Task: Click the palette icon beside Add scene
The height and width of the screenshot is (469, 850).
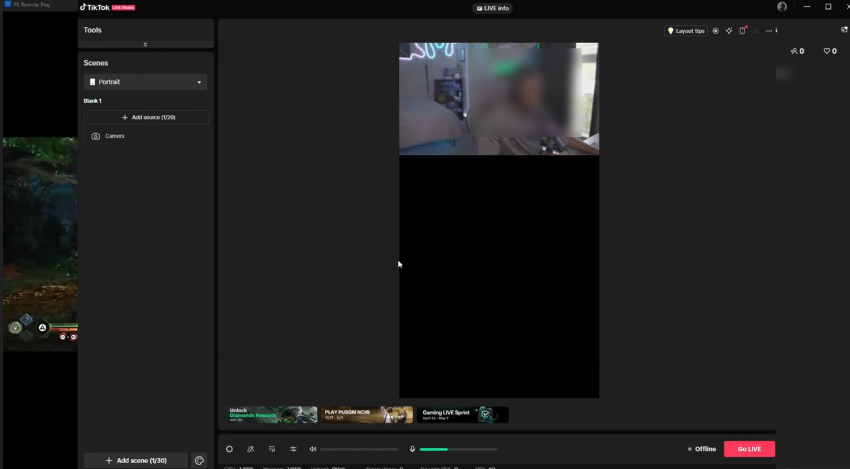Action: pos(199,461)
